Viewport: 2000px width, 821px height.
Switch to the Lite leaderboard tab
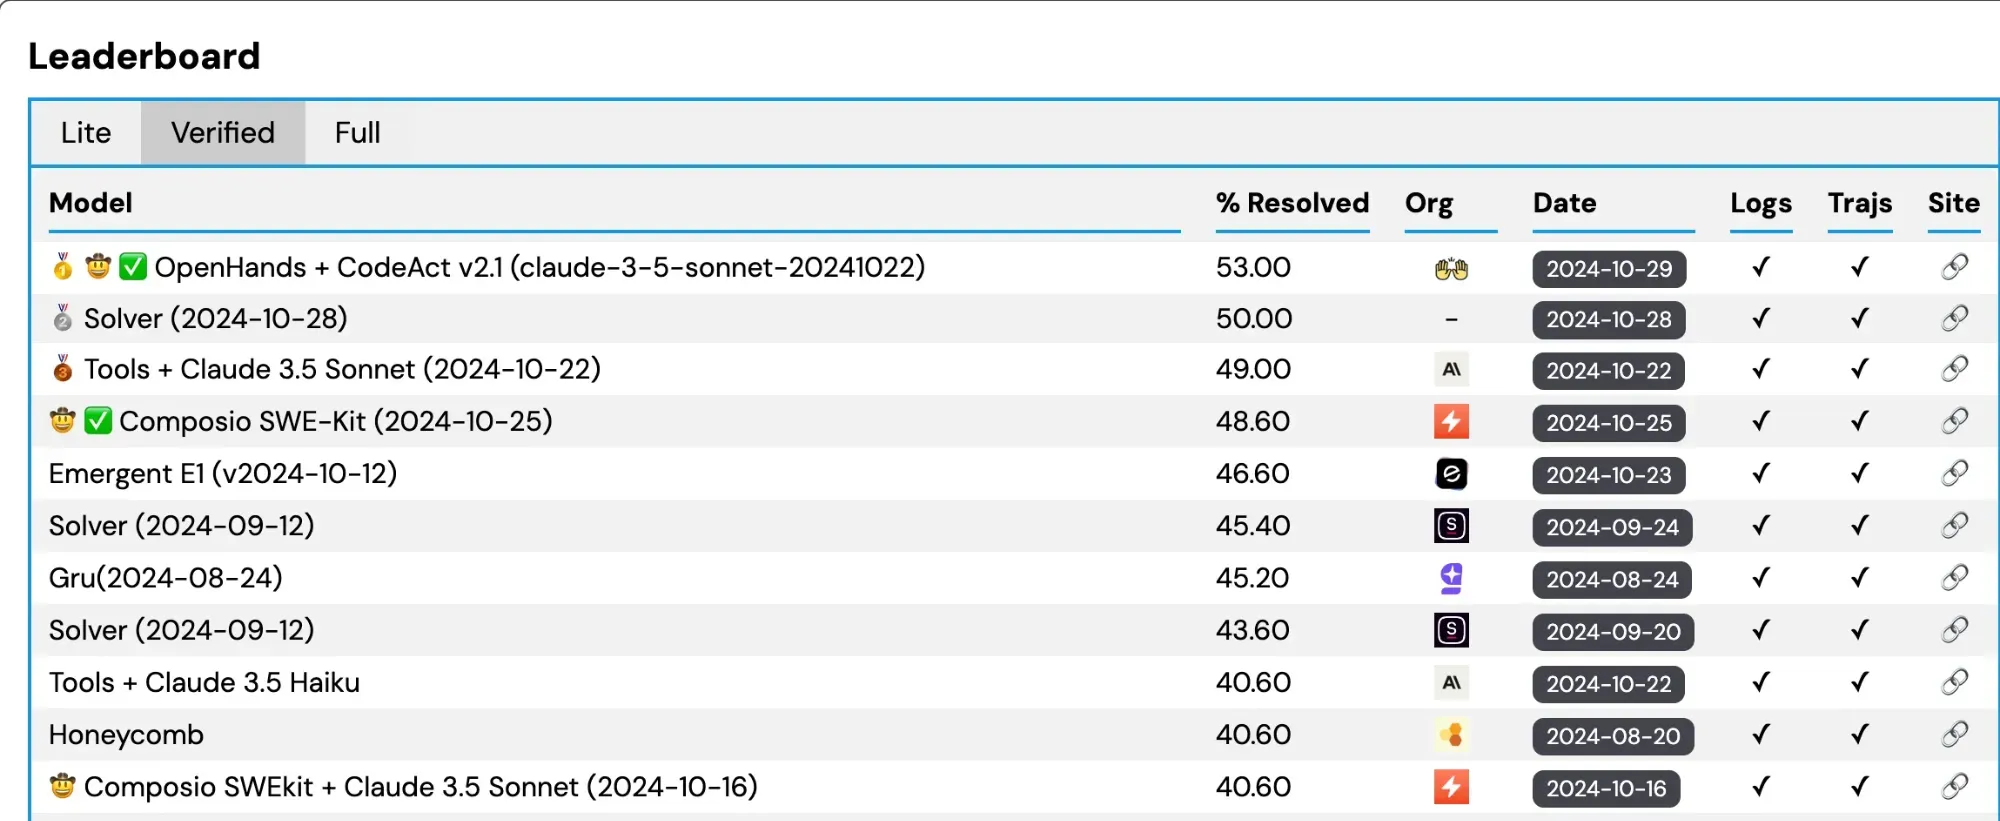click(86, 133)
